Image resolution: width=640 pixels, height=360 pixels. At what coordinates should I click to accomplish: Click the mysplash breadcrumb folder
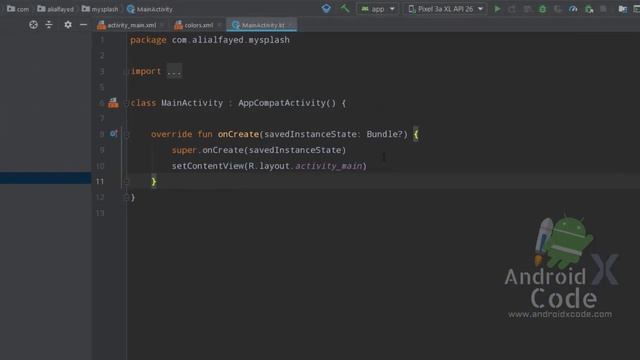100,9
